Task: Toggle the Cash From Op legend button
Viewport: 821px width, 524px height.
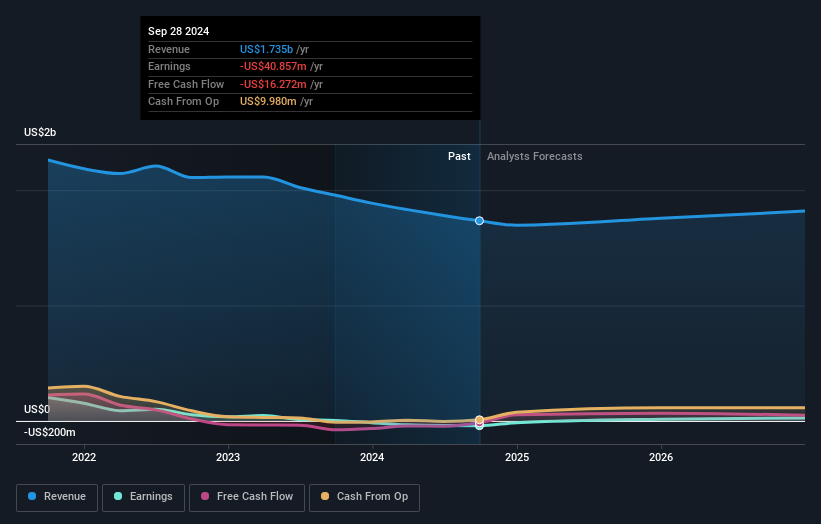Action: [364, 497]
